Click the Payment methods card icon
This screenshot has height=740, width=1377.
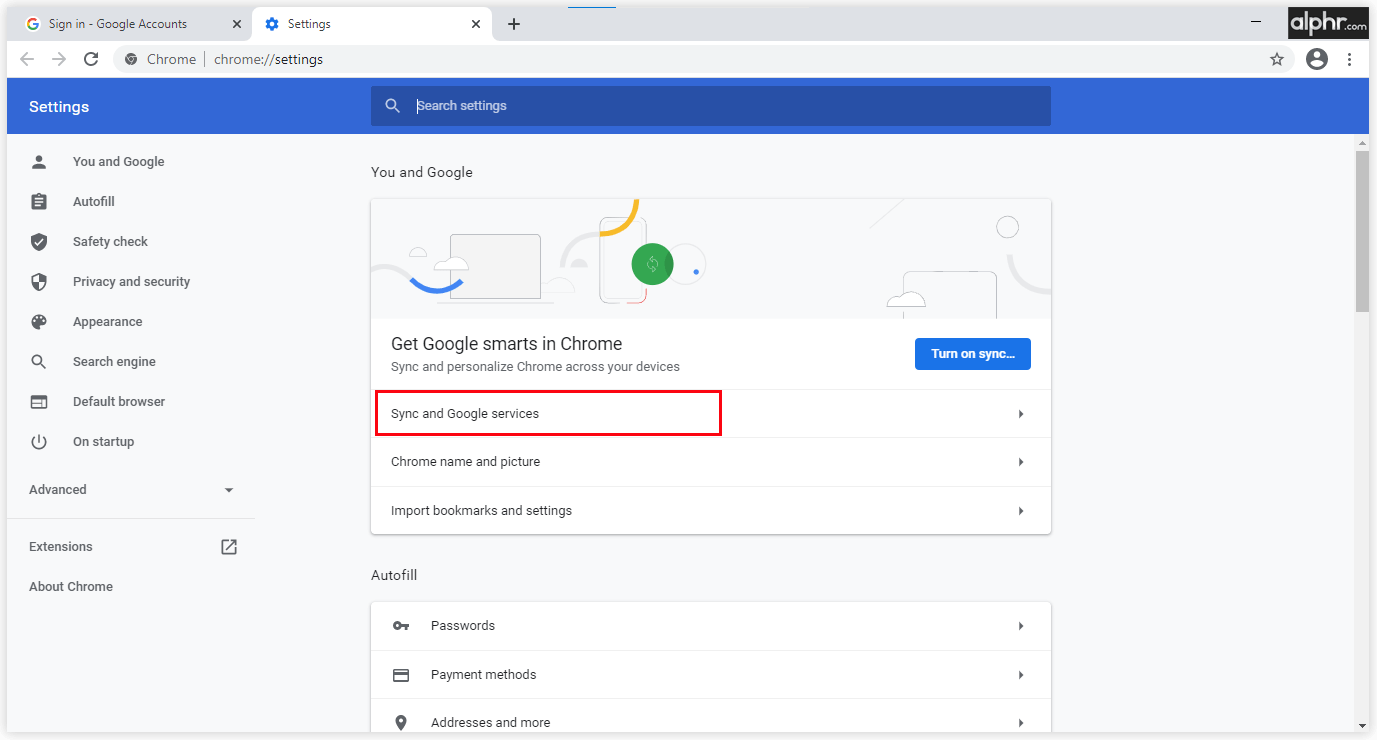[401, 674]
